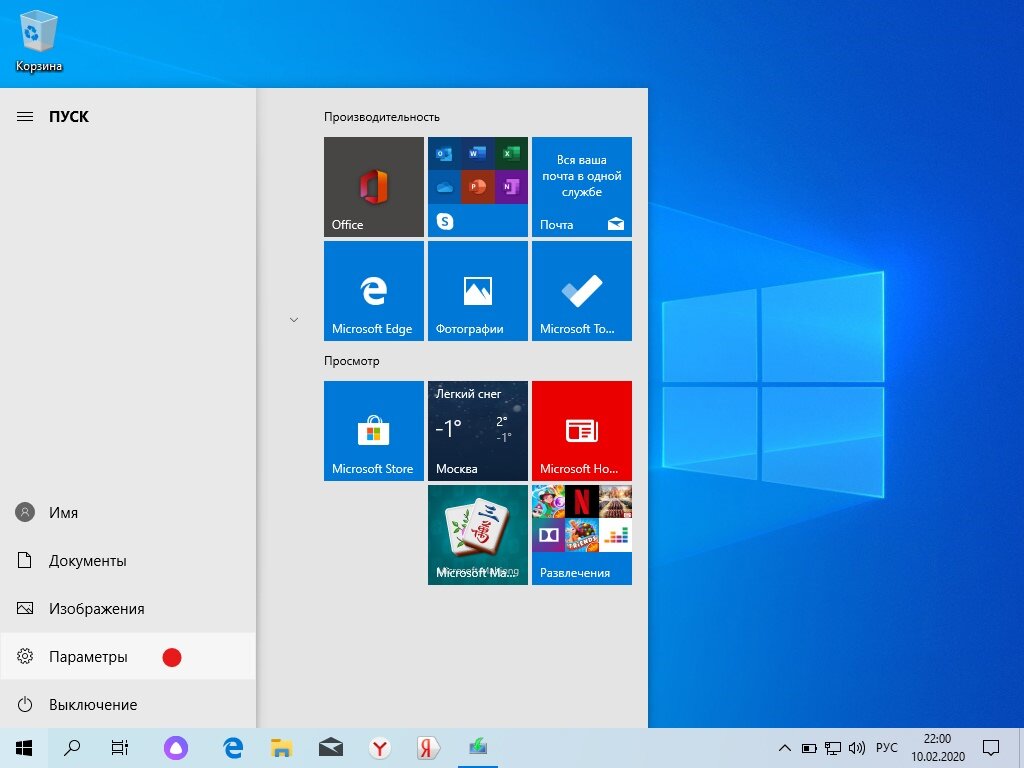Expand the tile group chevron arrow
The width and height of the screenshot is (1024, 768).
pos(294,320)
